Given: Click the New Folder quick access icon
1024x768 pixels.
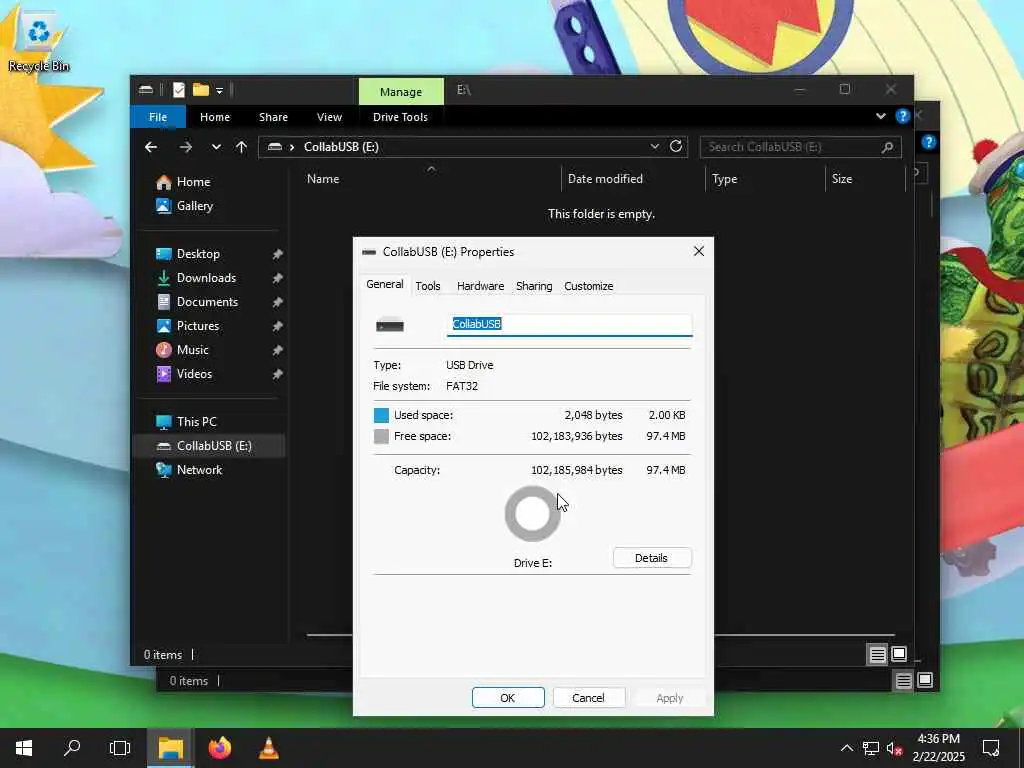Looking at the screenshot, I should pos(200,90).
